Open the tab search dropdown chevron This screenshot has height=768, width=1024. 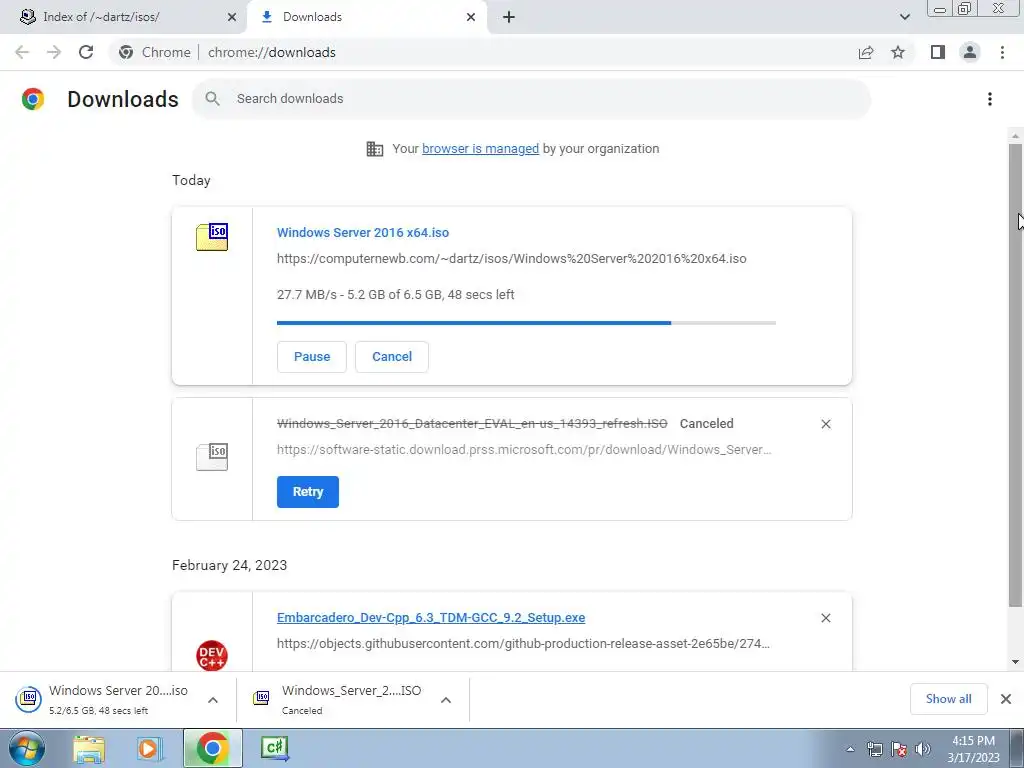[x=904, y=17]
